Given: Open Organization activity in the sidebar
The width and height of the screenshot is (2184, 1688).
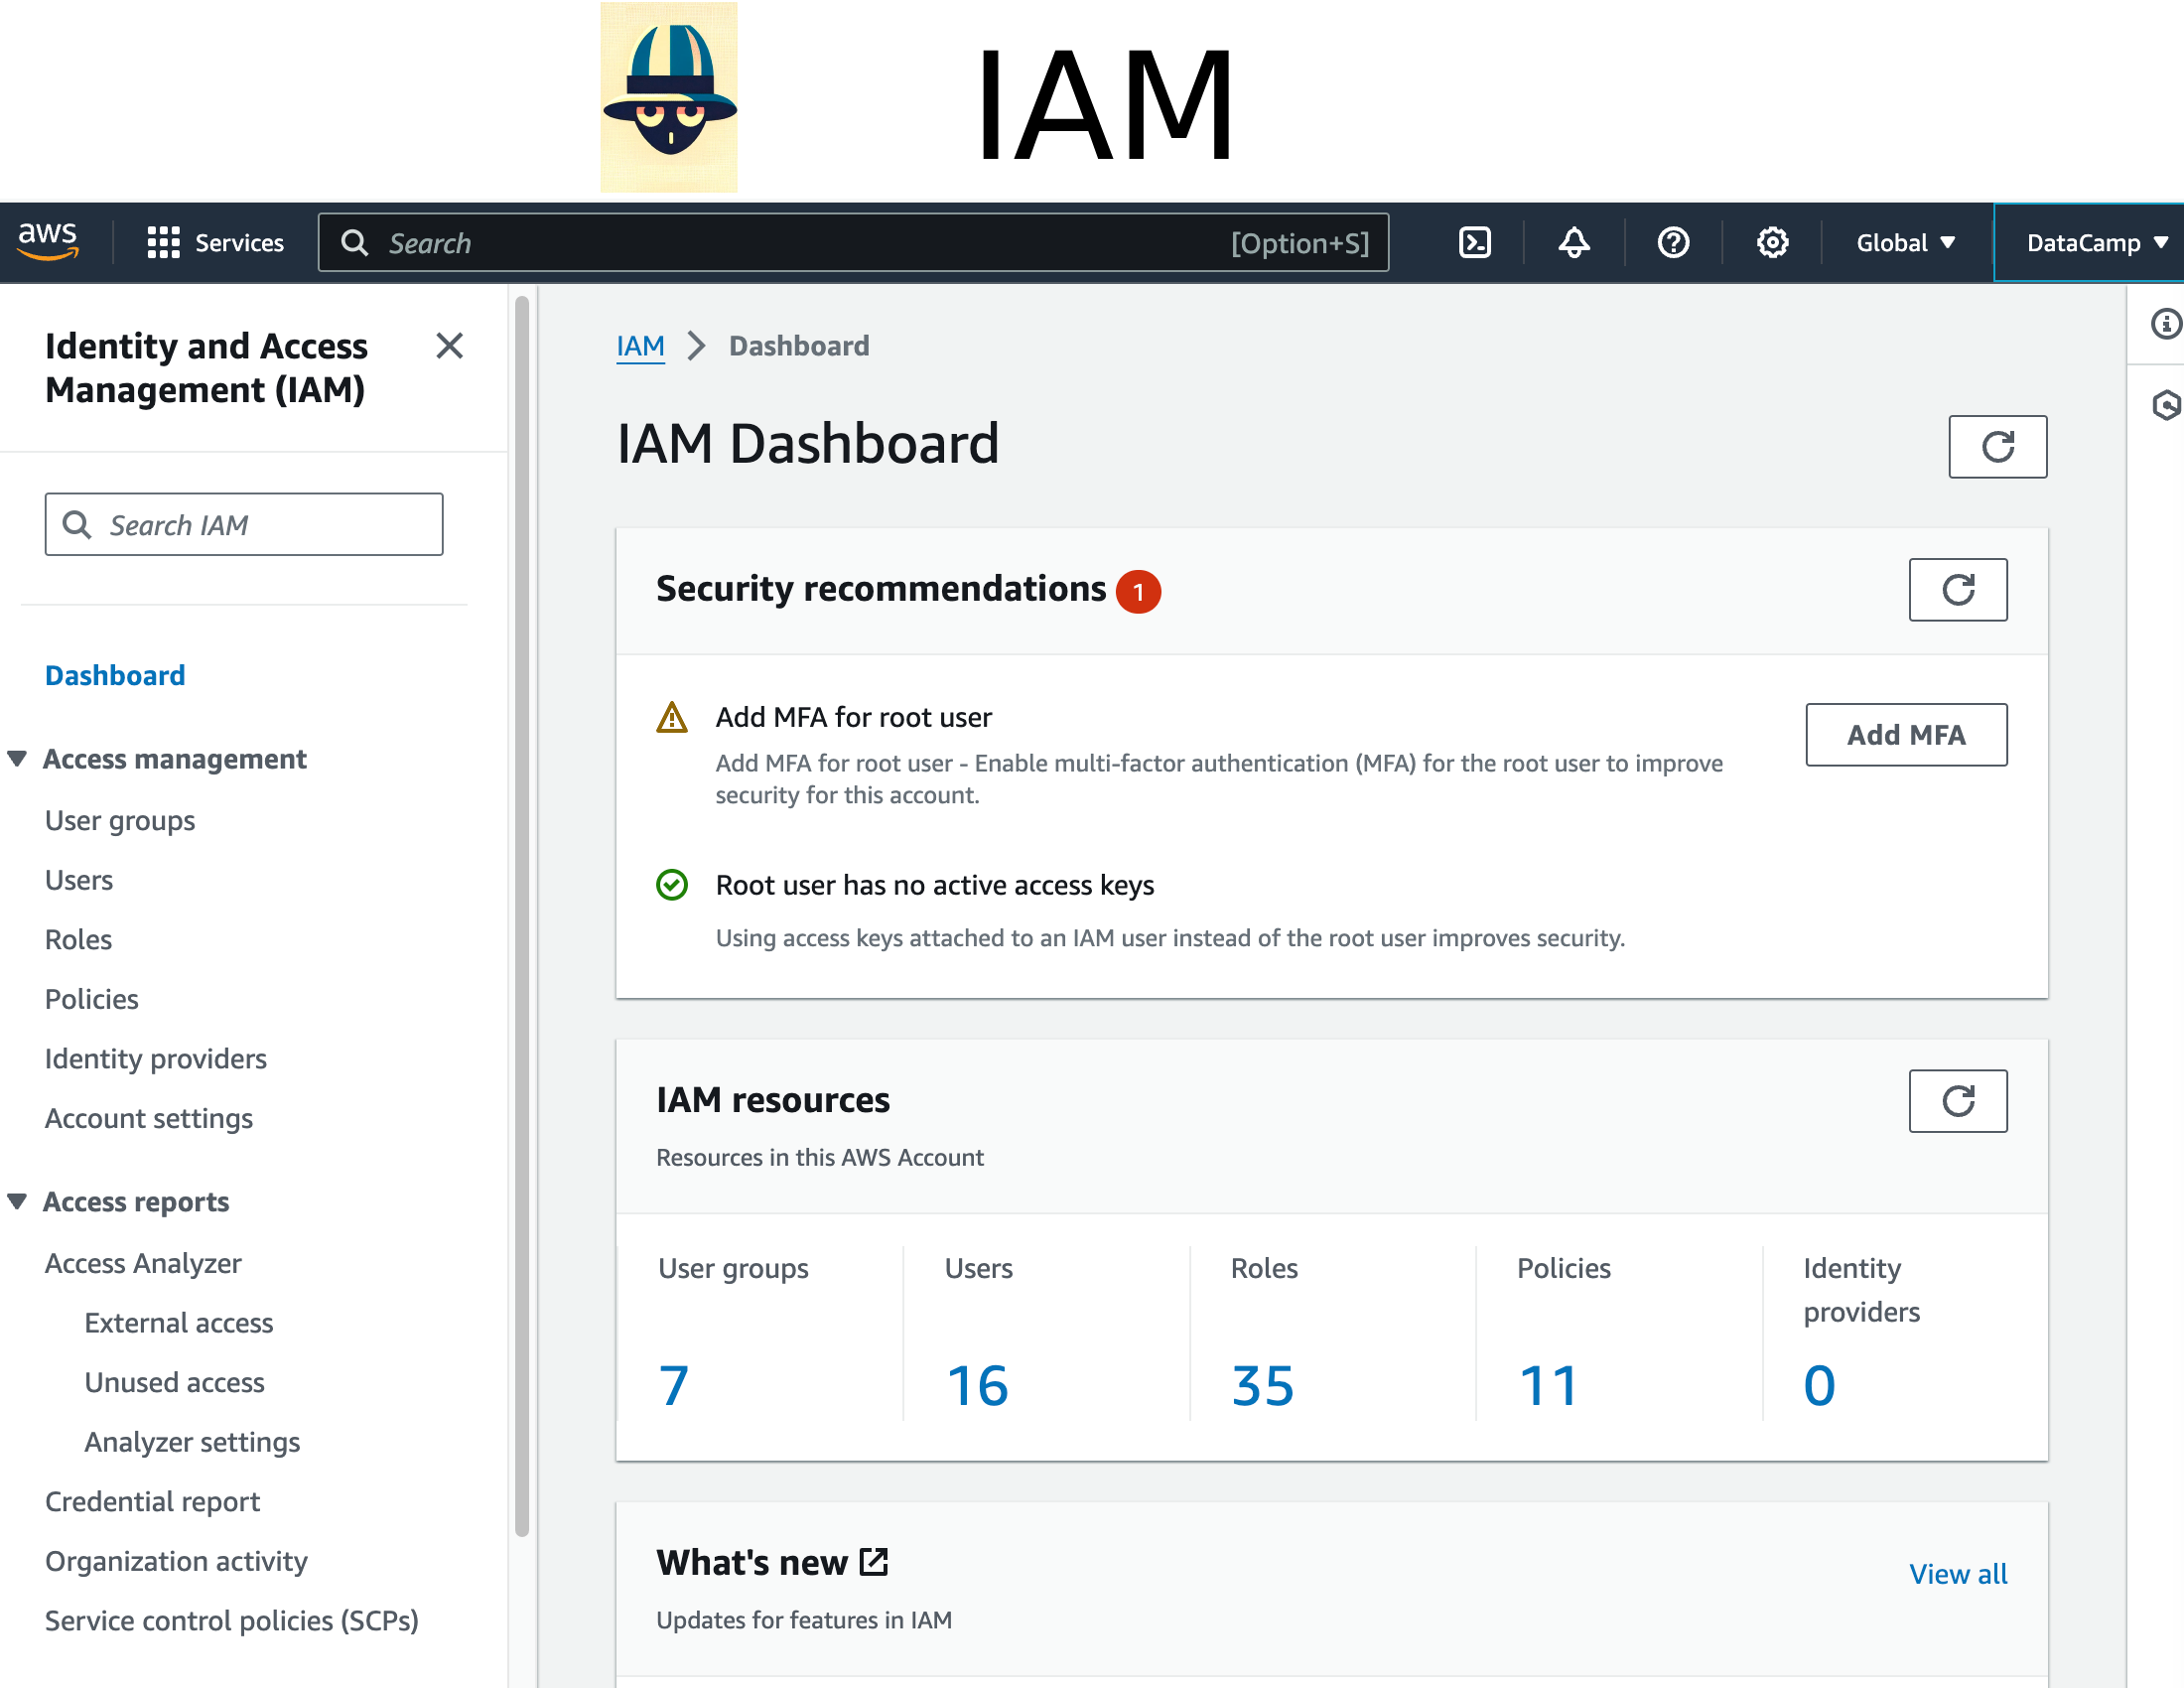Looking at the screenshot, I should click(176, 1561).
